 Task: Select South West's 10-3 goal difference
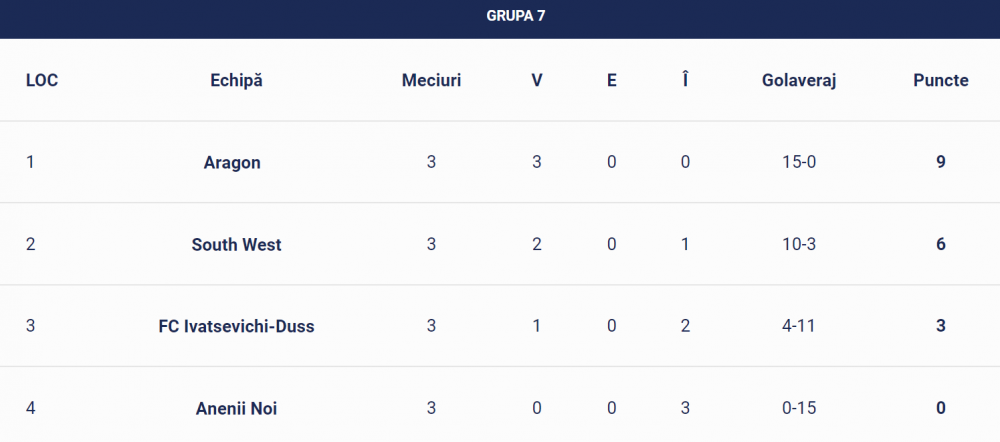[x=799, y=244]
